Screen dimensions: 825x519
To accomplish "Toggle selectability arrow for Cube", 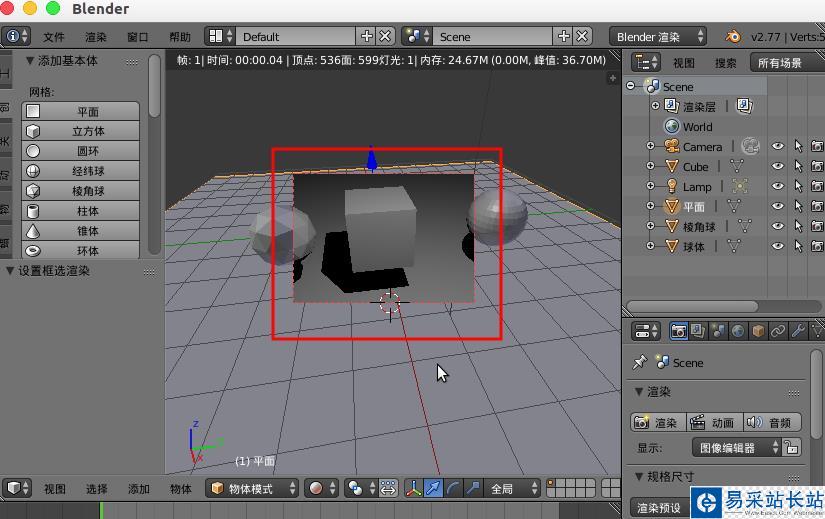I will pyautogui.click(x=798, y=166).
